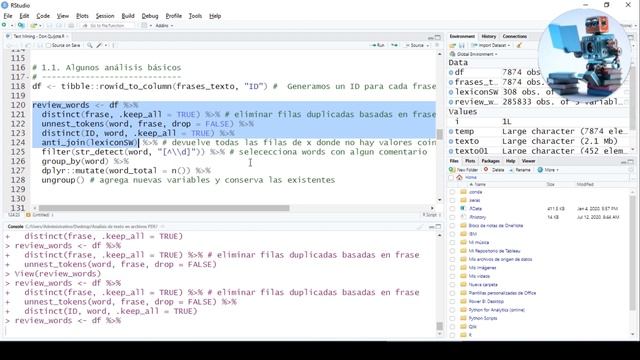Screen dimensions: 640x360
Task: Click the Home link in Files path
Action: click(x=471, y=178)
